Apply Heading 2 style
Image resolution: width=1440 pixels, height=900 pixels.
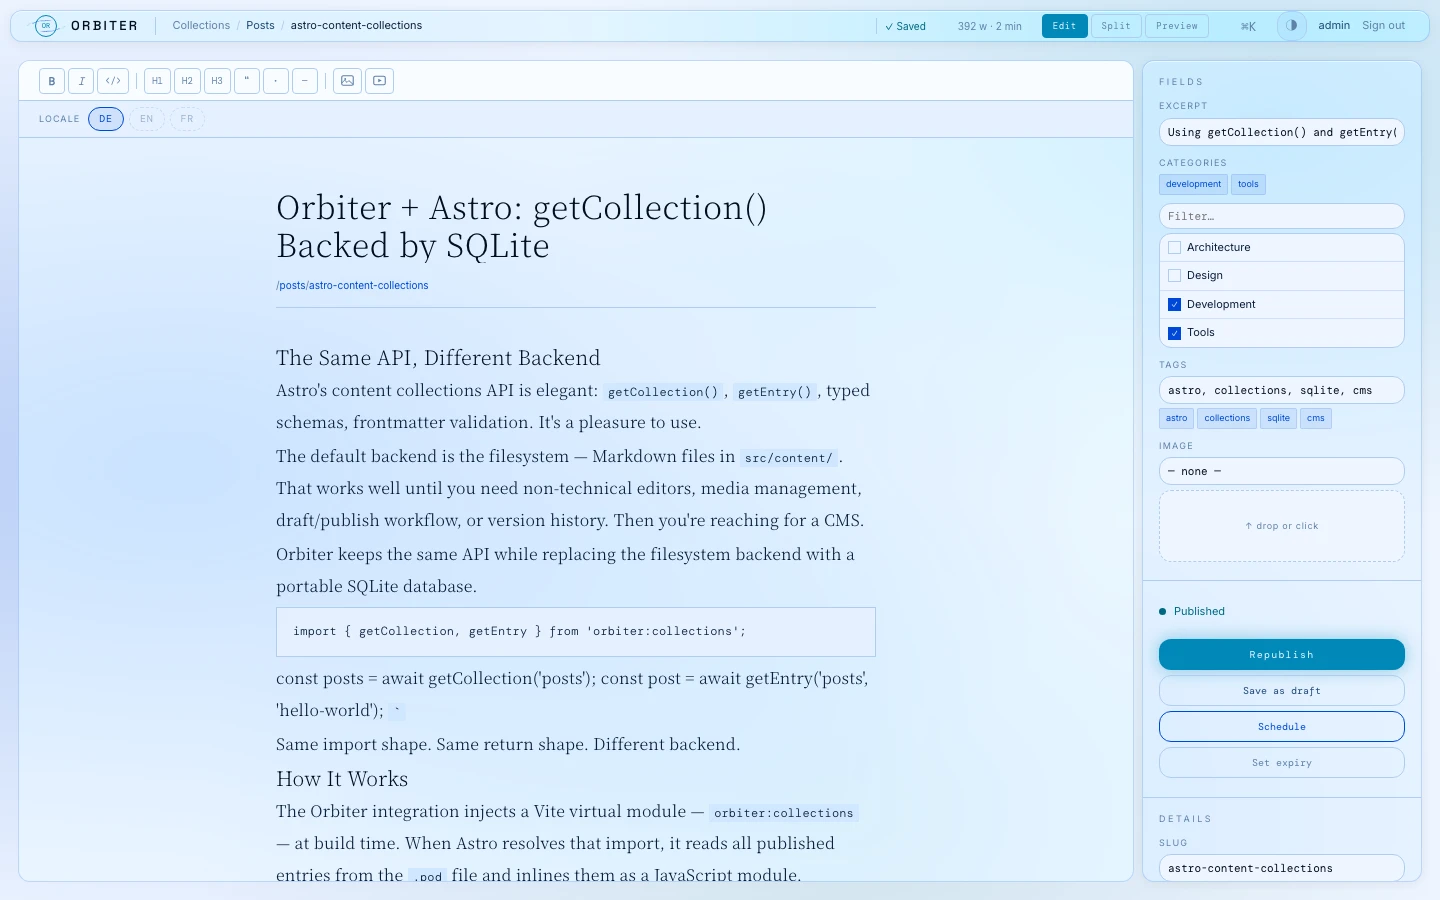[187, 81]
